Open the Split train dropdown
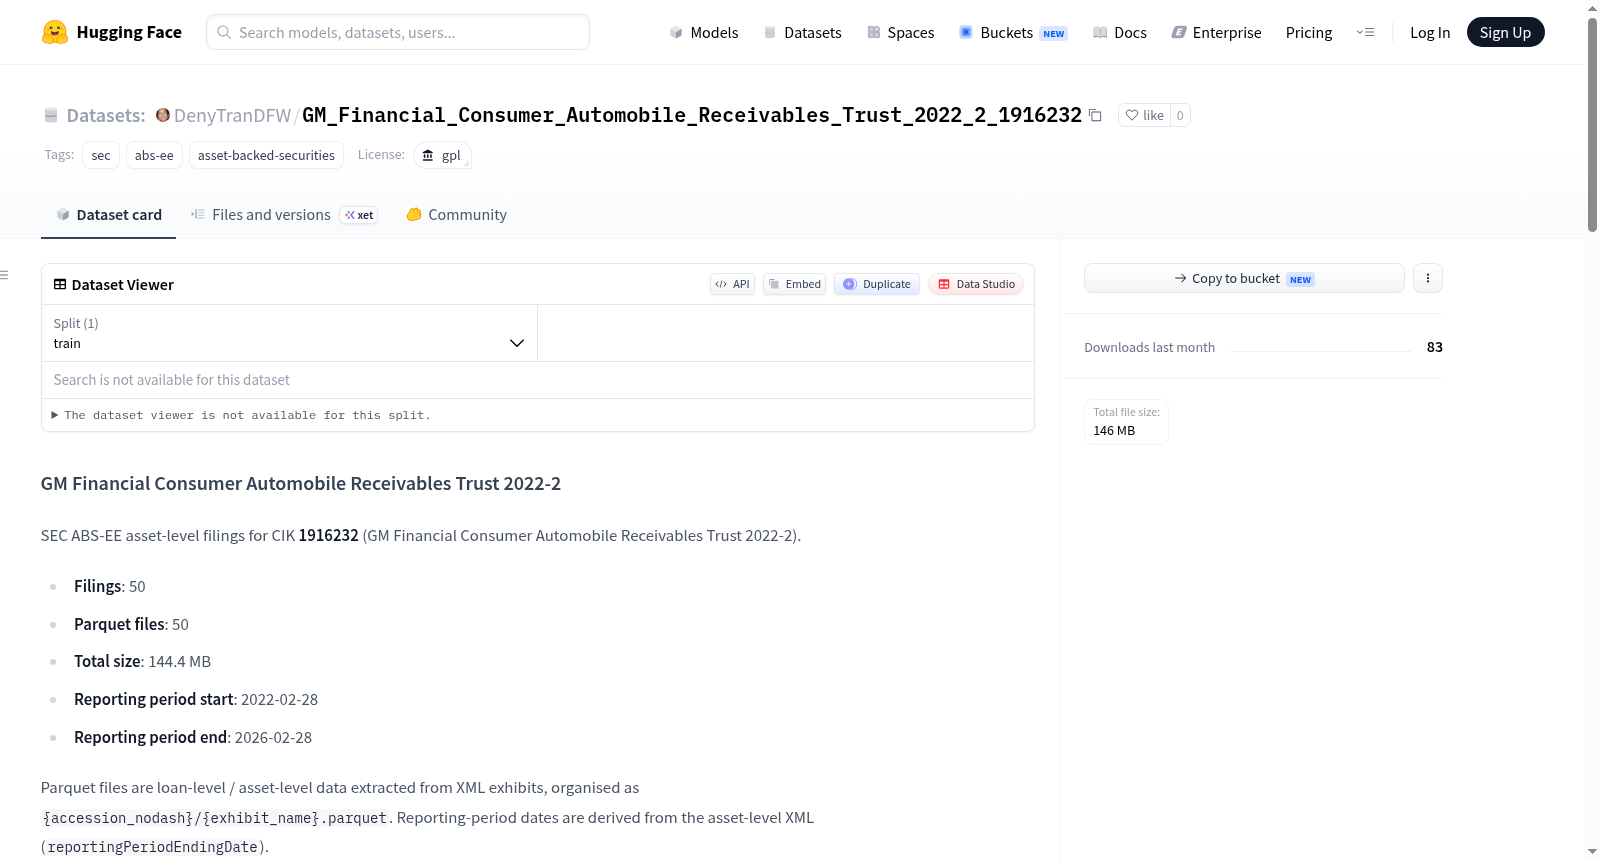This screenshot has width=1600, height=861. (x=289, y=333)
